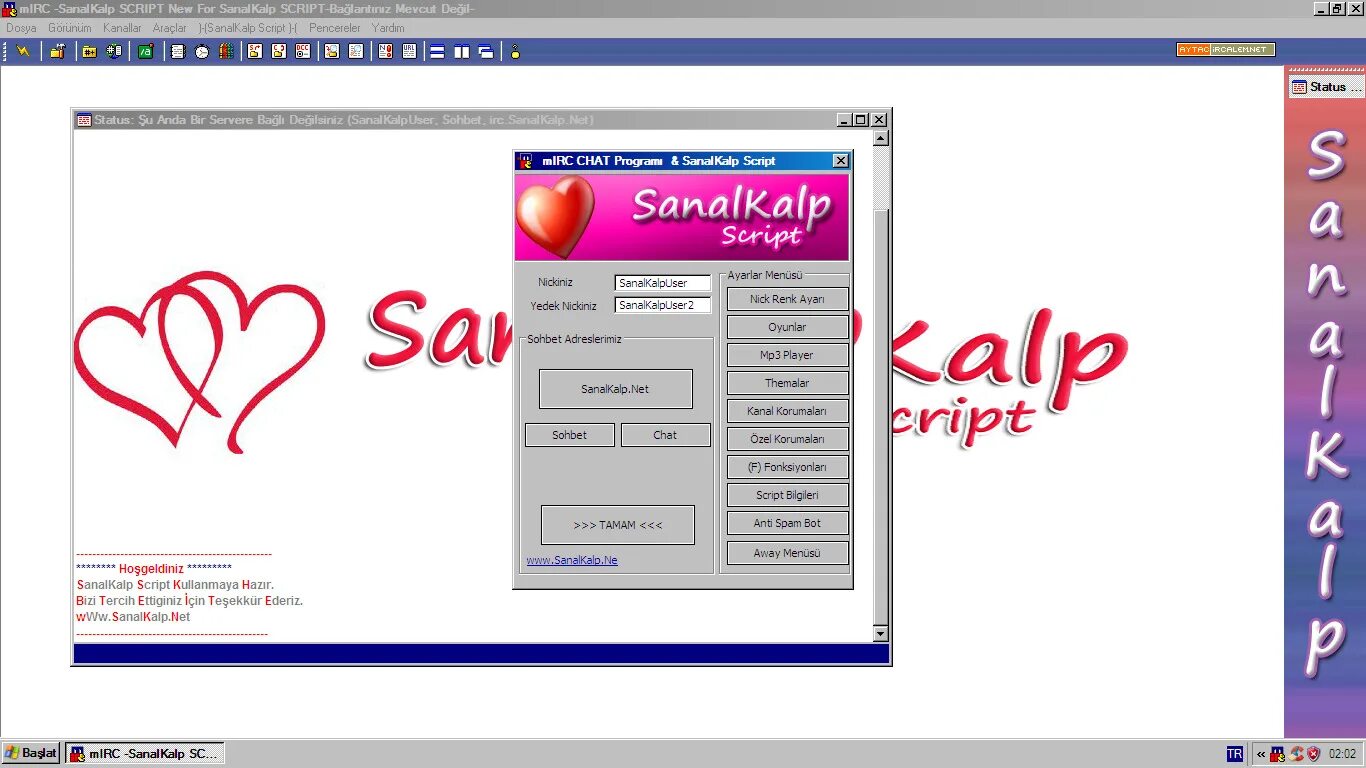Image resolution: width=1366 pixels, height=768 pixels.
Task: Open the Pencereler menu
Action: pyautogui.click(x=335, y=28)
